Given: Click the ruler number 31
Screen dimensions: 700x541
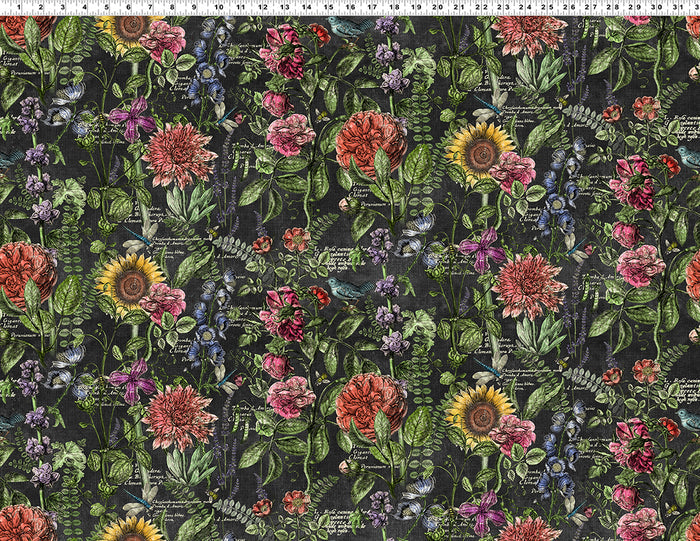Looking at the screenshot, I should (679, 7).
